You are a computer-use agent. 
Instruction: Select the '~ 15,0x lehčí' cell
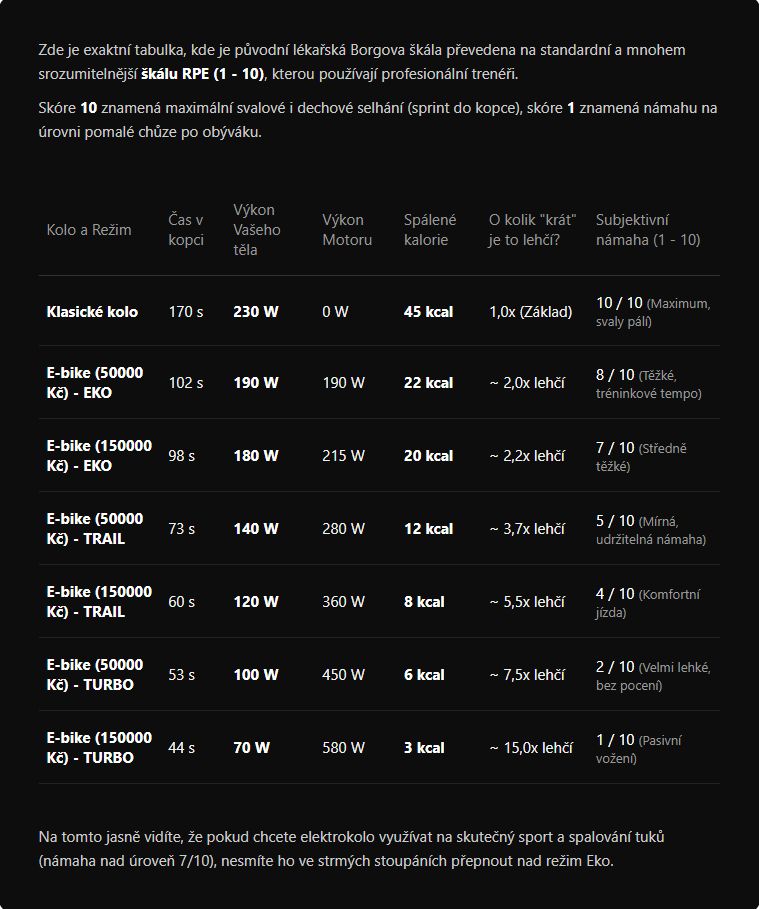531,748
